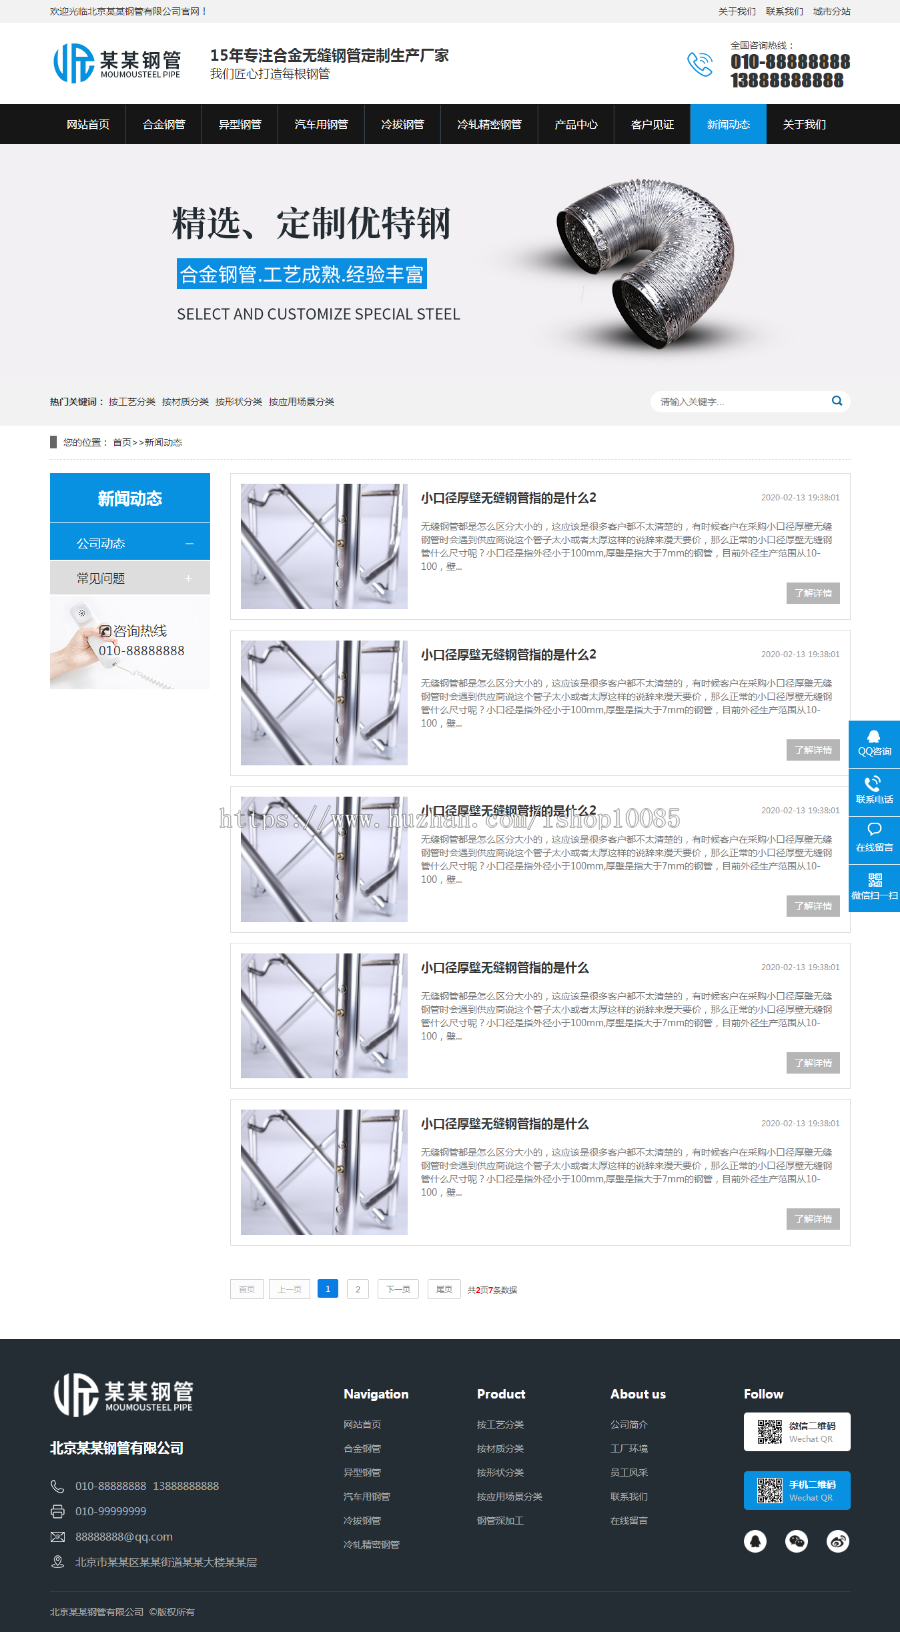Open 在线留言 under footer About us
This screenshot has width=900, height=1632.
[629, 1521]
